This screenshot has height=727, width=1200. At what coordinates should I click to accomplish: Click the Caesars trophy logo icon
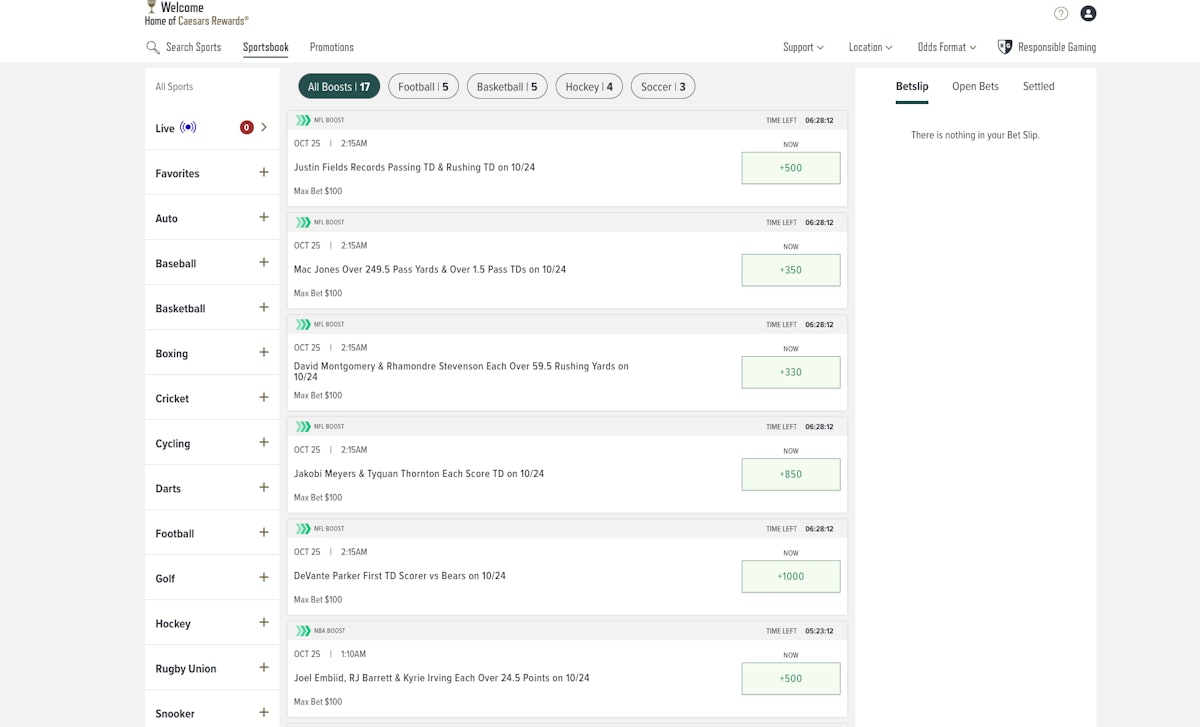151,7
